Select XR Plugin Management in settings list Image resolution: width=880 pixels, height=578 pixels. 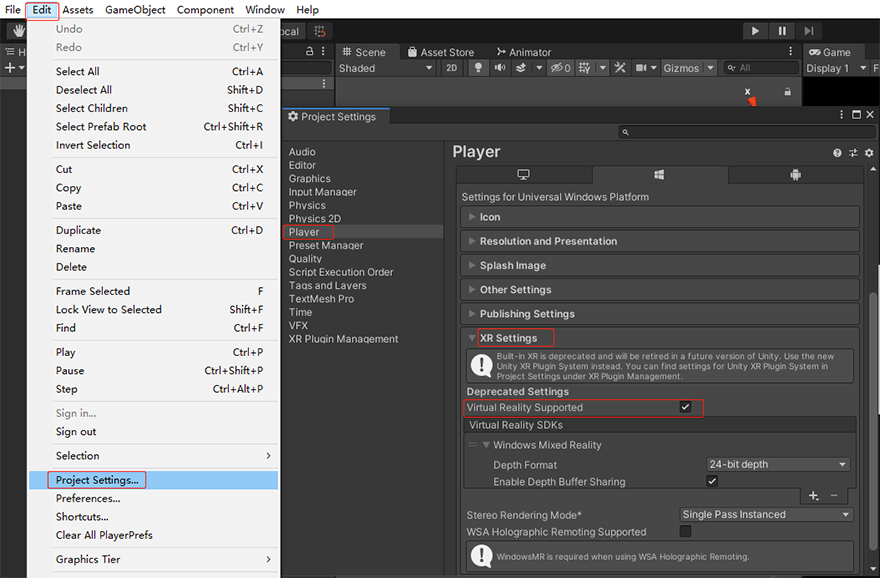click(x=343, y=339)
